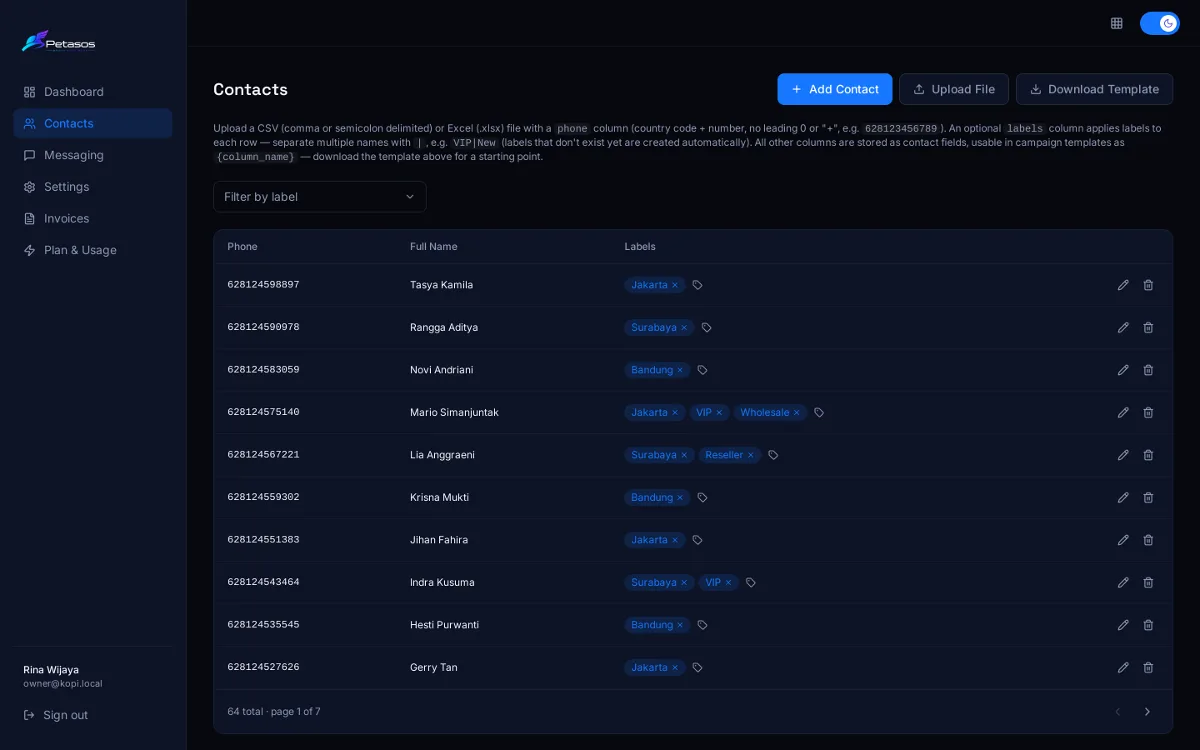
Task: Edit the Indra Kusuma contact
Action: (x=1123, y=582)
